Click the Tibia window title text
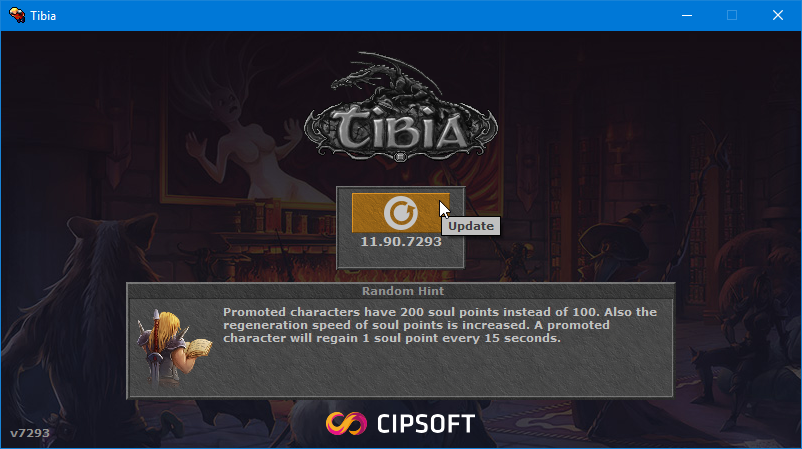 [x=43, y=16]
